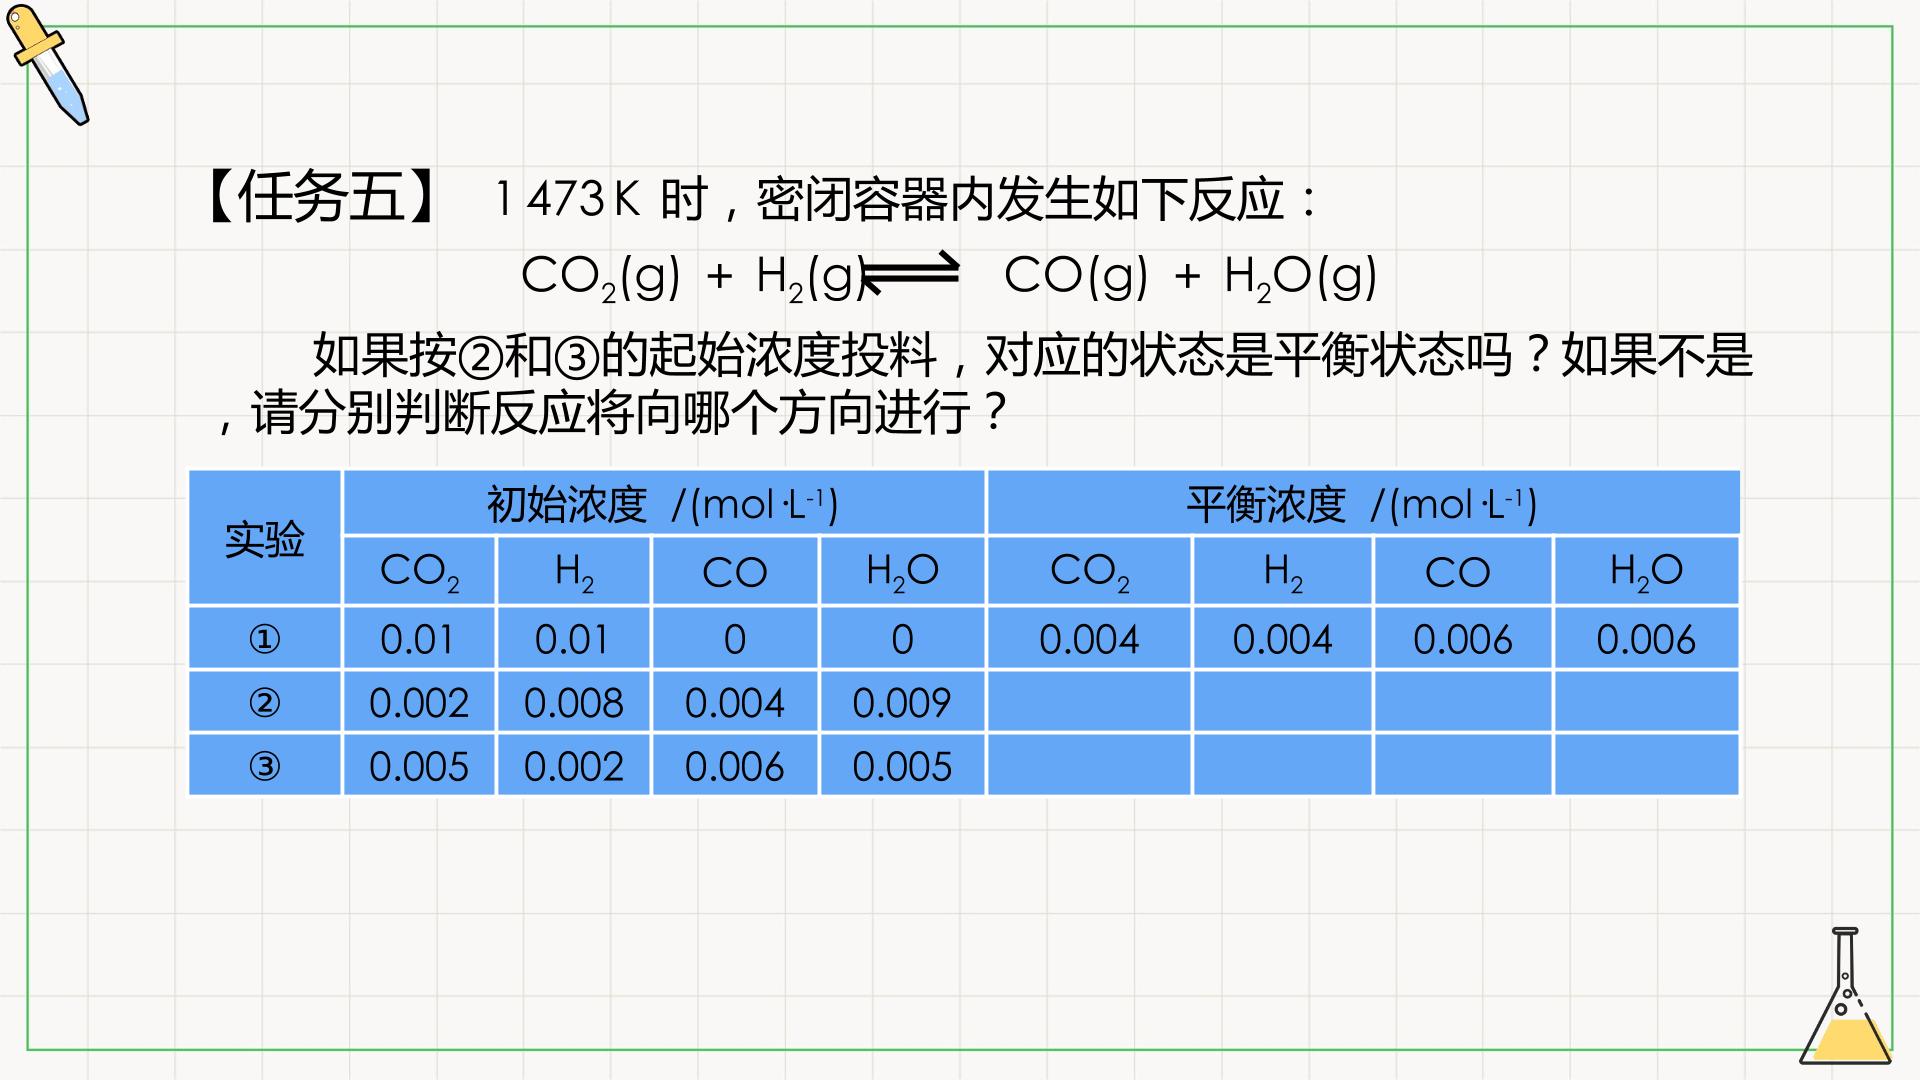Image resolution: width=1920 pixels, height=1080 pixels.
Task: Select experiment ① row label
Action: [x=265, y=638]
